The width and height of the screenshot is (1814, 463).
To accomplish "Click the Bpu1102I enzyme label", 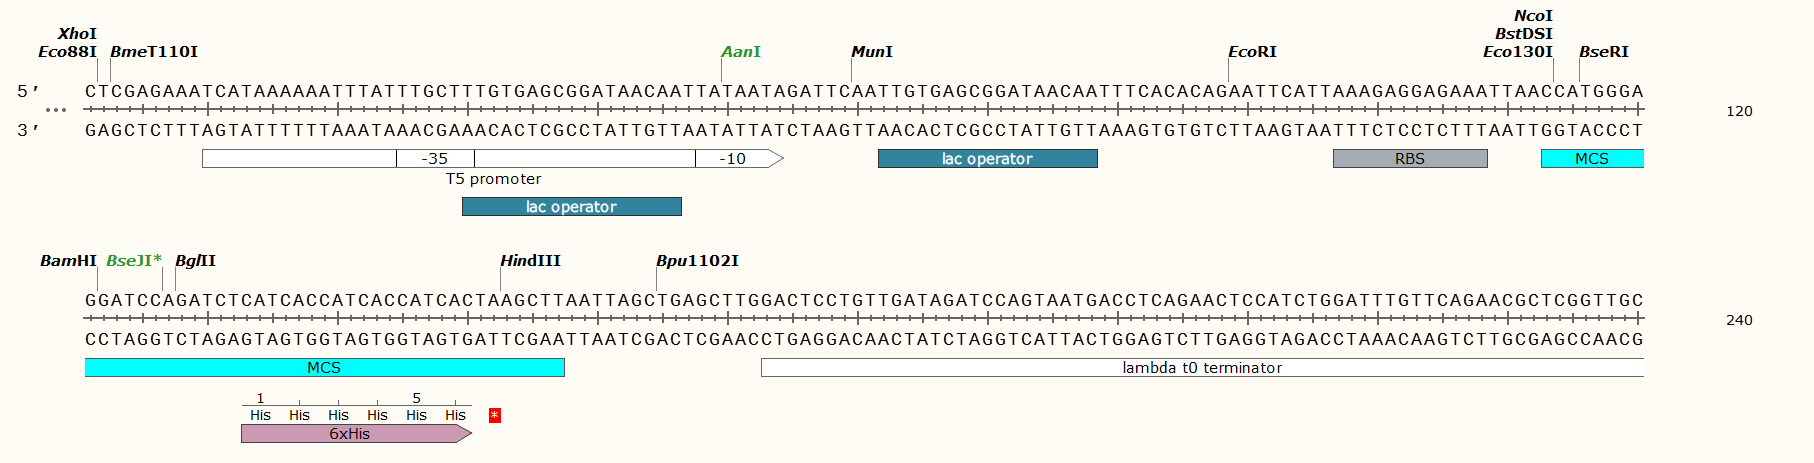I will [697, 261].
